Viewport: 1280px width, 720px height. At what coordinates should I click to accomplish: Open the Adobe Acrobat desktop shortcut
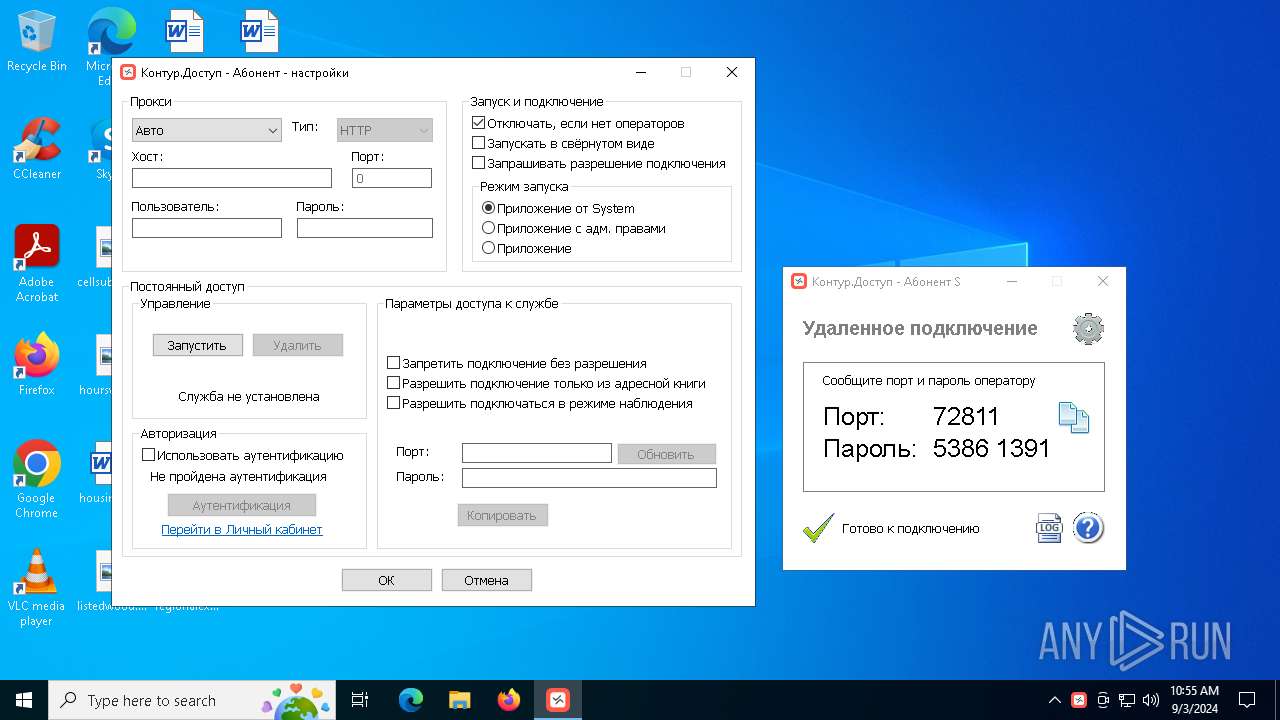click(x=37, y=264)
